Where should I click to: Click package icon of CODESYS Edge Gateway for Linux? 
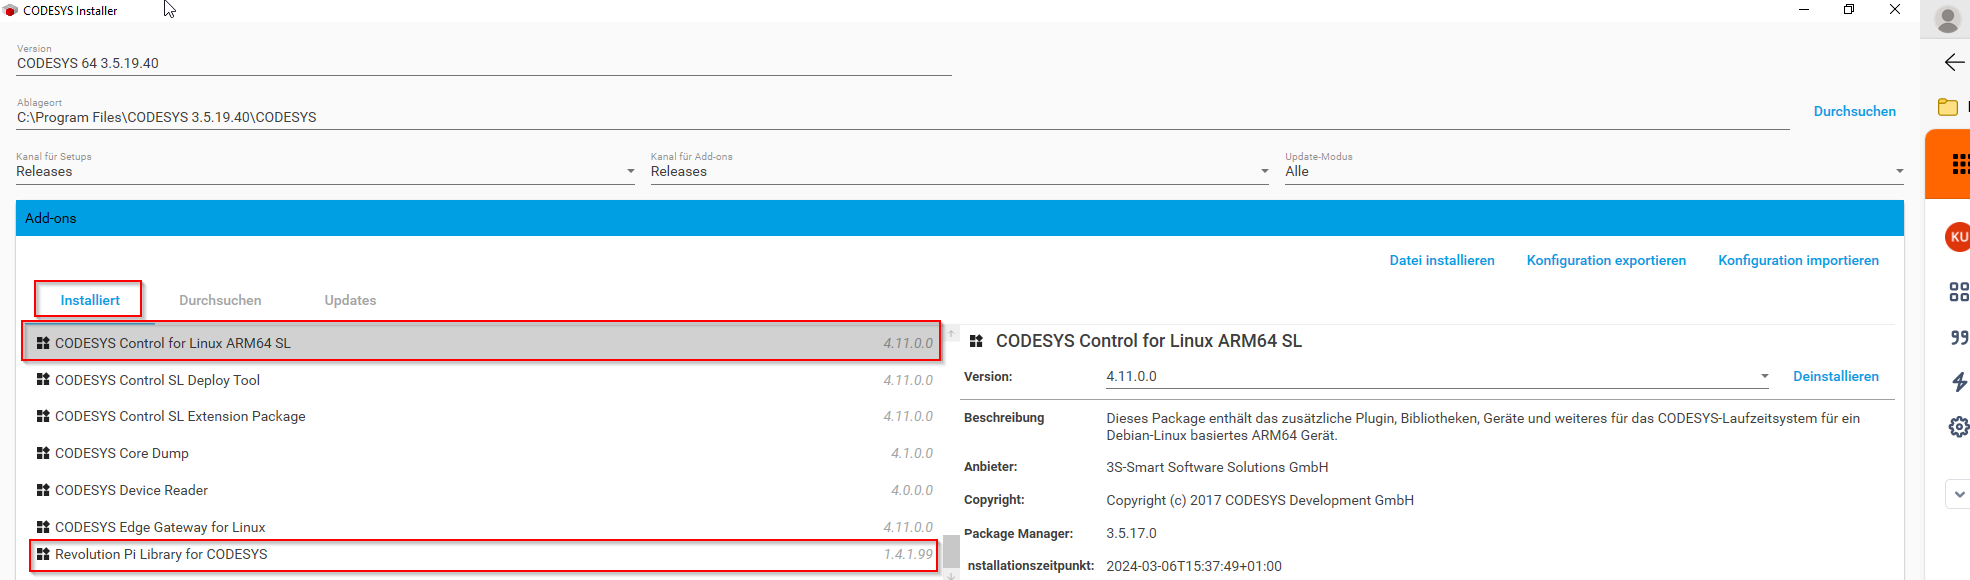[43, 527]
